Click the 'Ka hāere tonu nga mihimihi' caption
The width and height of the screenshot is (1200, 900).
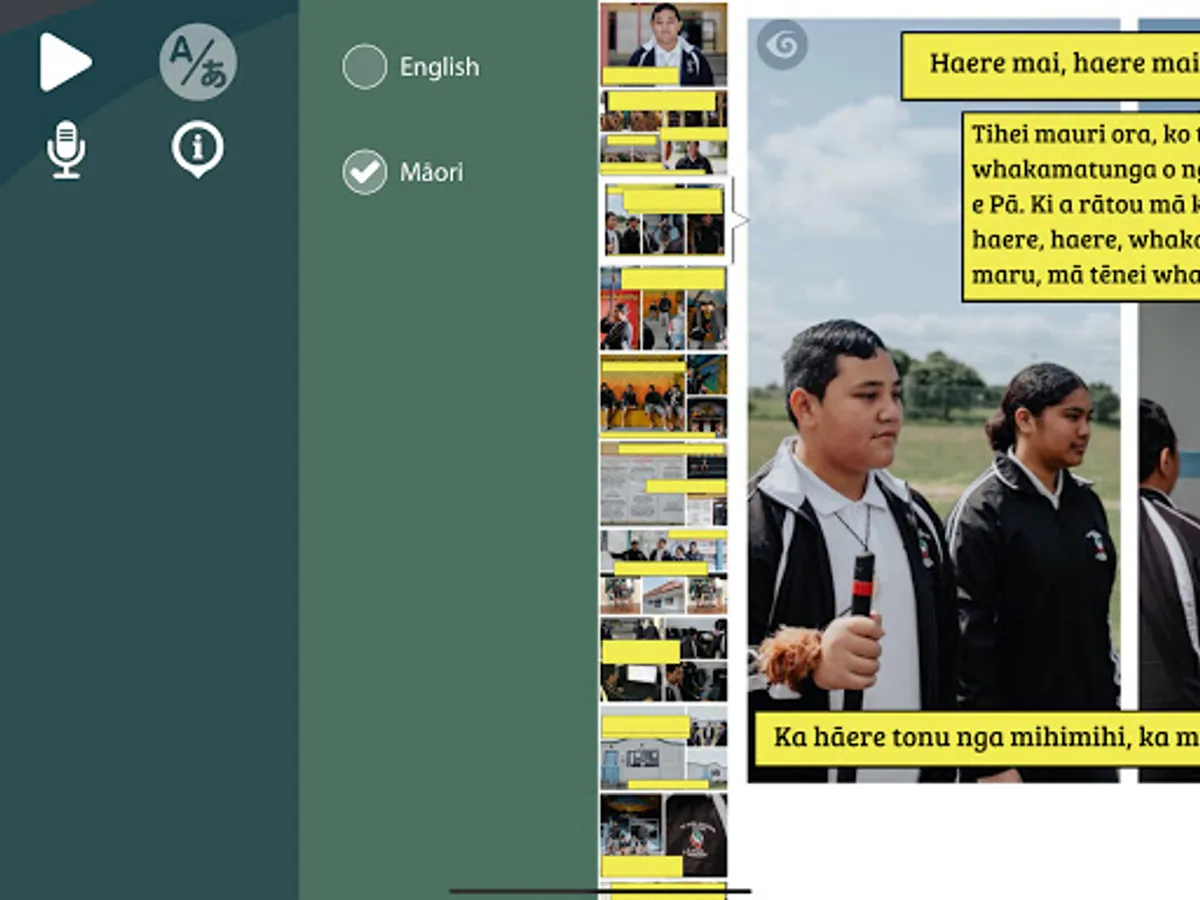pyautogui.click(x=977, y=739)
